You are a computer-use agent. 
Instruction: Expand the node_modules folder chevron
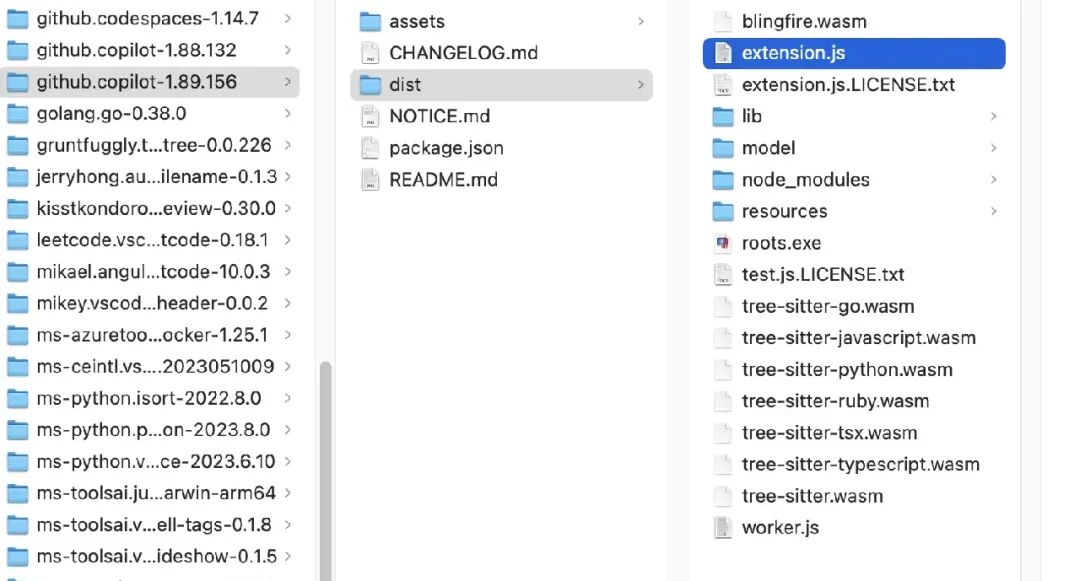coord(993,180)
